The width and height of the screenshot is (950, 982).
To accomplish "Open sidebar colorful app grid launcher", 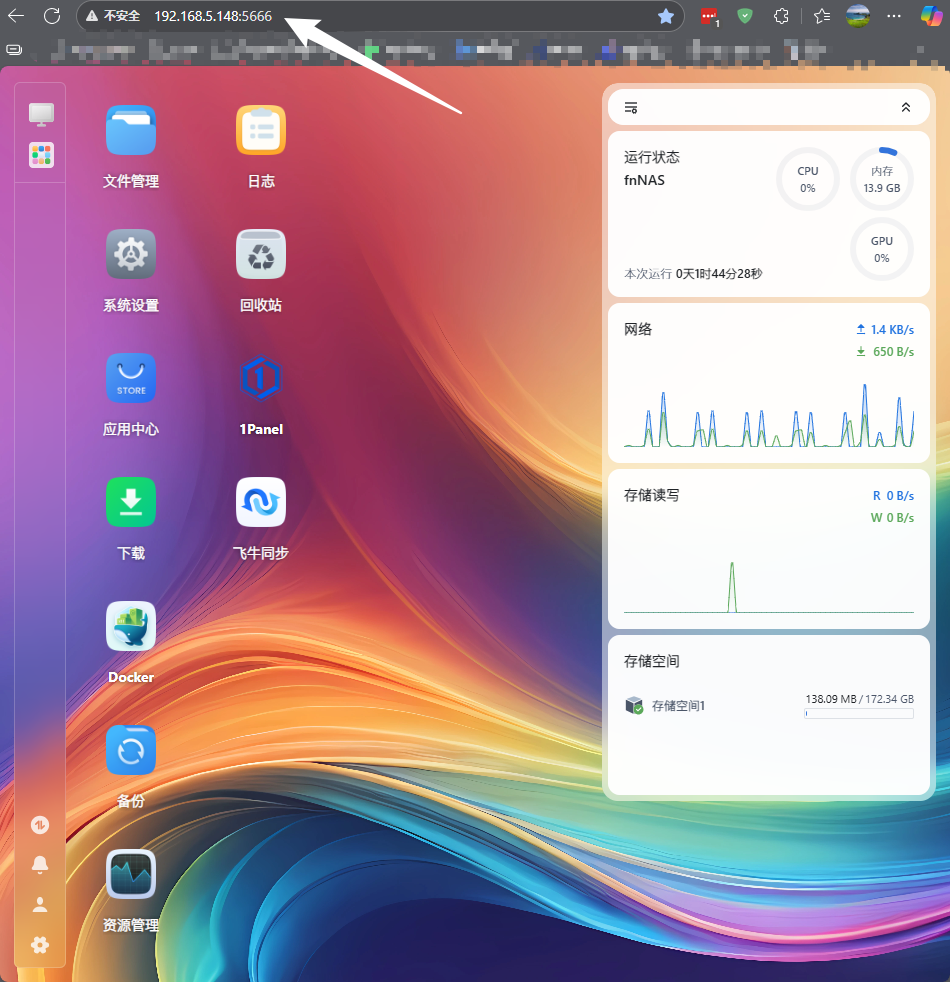I will pyautogui.click(x=41, y=155).
